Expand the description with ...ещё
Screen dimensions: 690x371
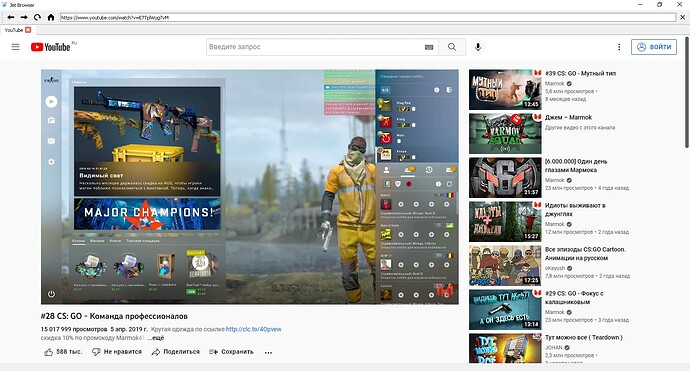click(155, 338)
